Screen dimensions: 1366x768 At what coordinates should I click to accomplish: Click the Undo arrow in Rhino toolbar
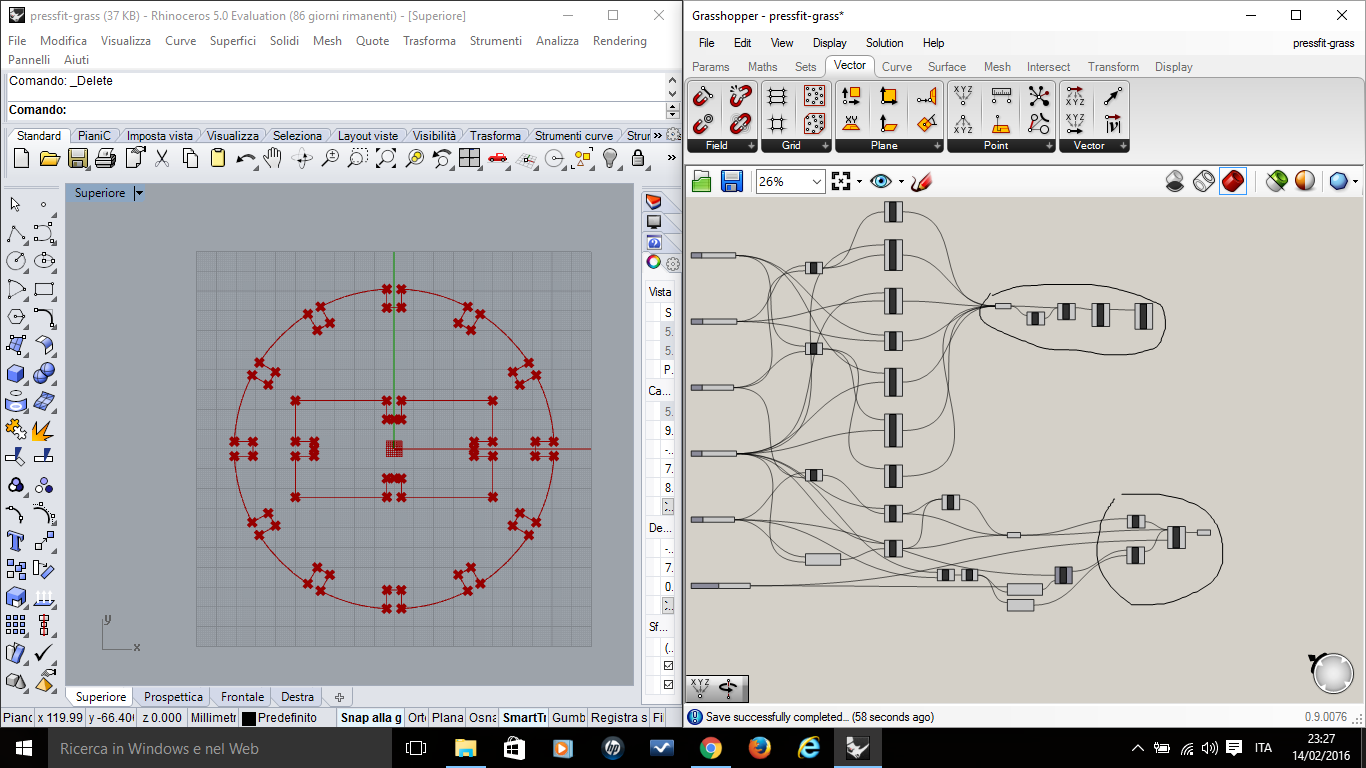246,158
